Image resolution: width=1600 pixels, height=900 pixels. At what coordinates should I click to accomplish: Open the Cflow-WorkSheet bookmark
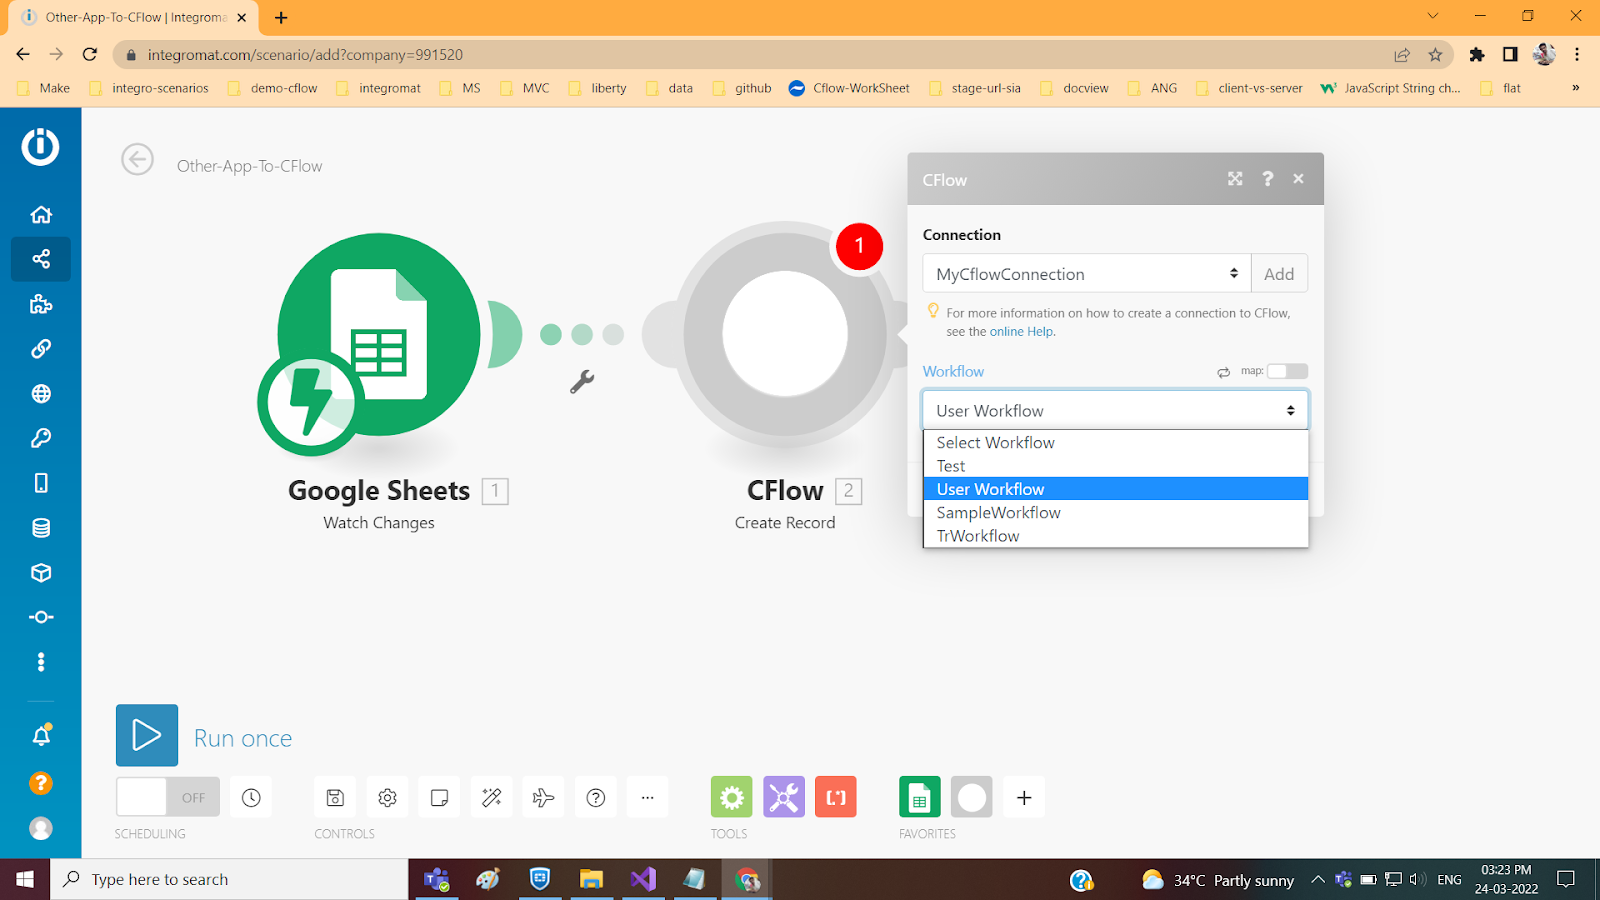[849, 88]
